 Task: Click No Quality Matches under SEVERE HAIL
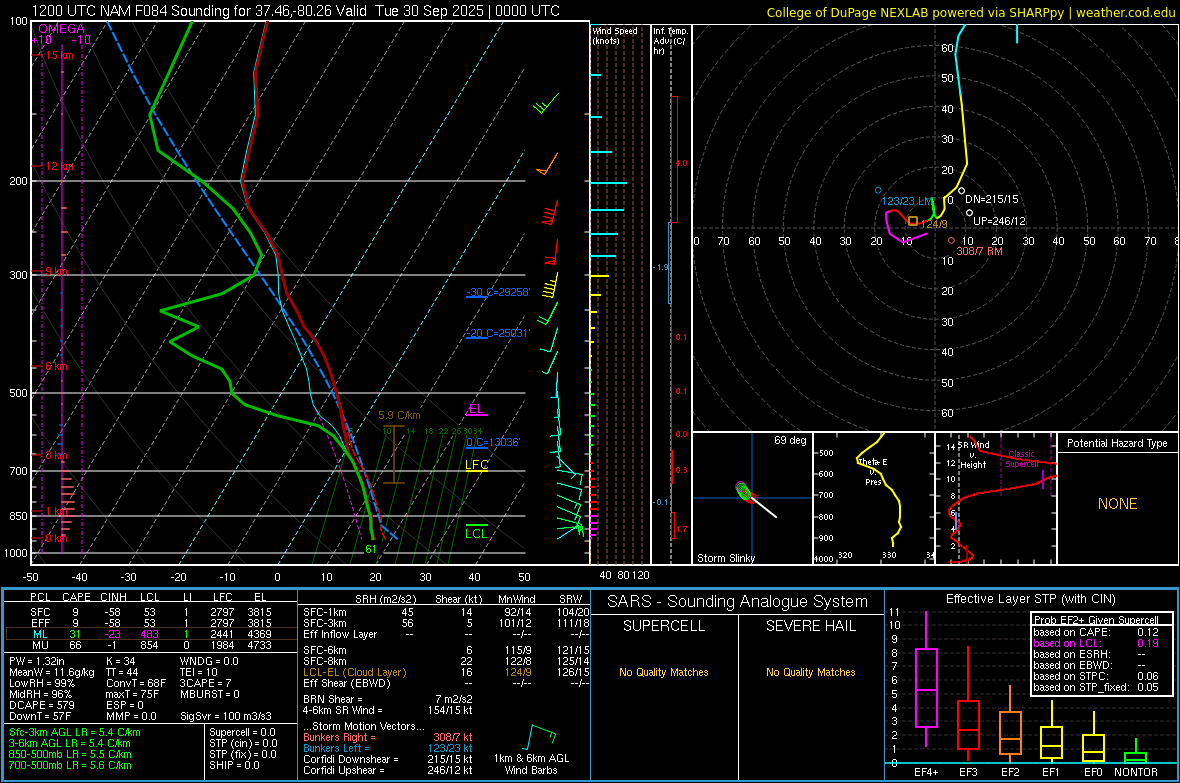(x=810, y=672)
